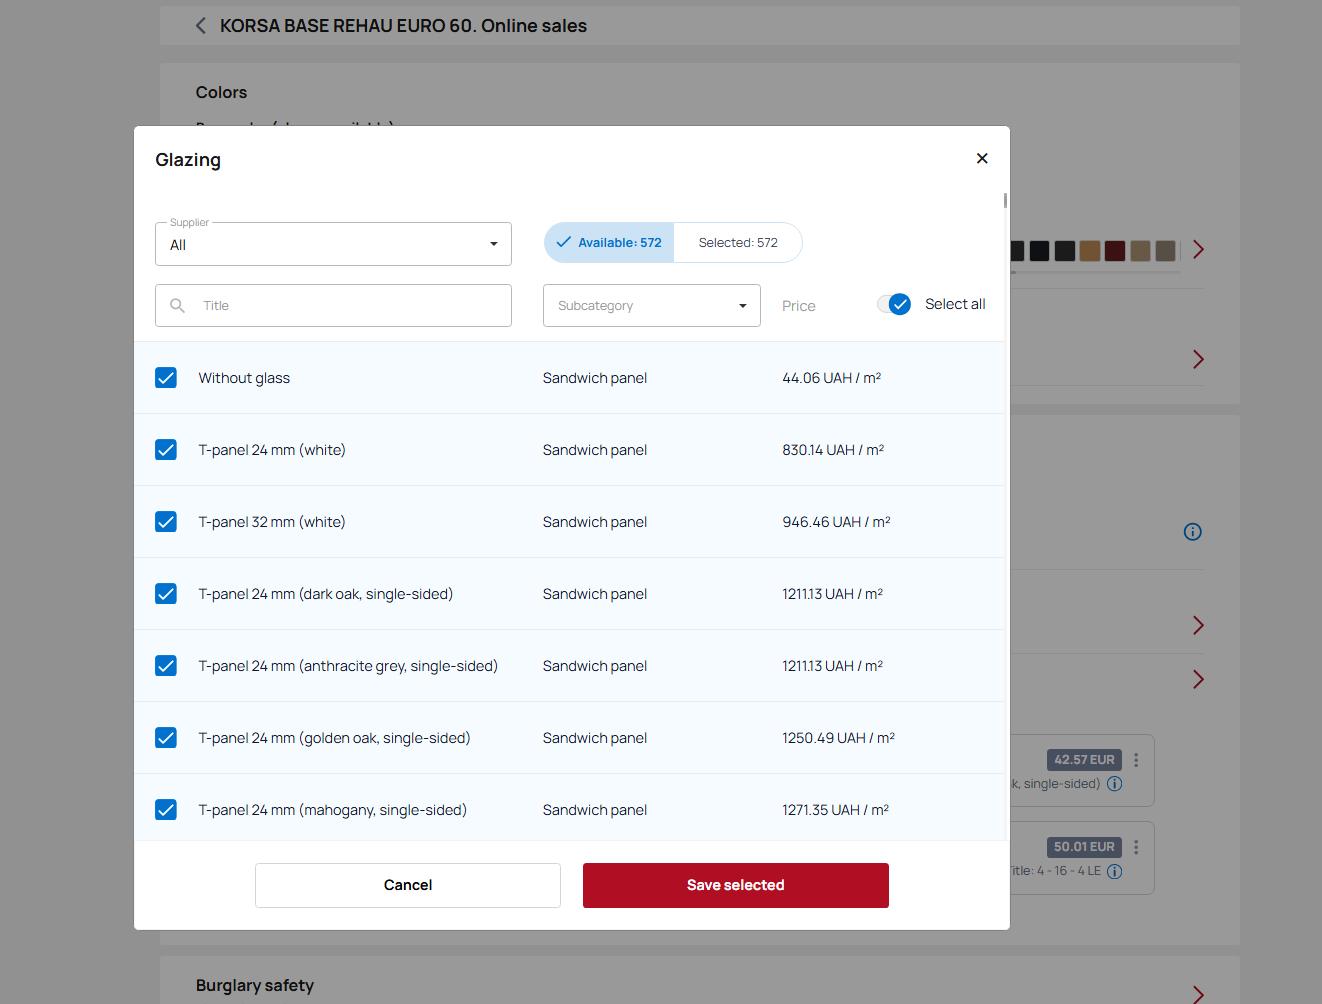Open the three-dot menu next to 50.01 EUR

pyautogui.click(x=1136, y=847)
